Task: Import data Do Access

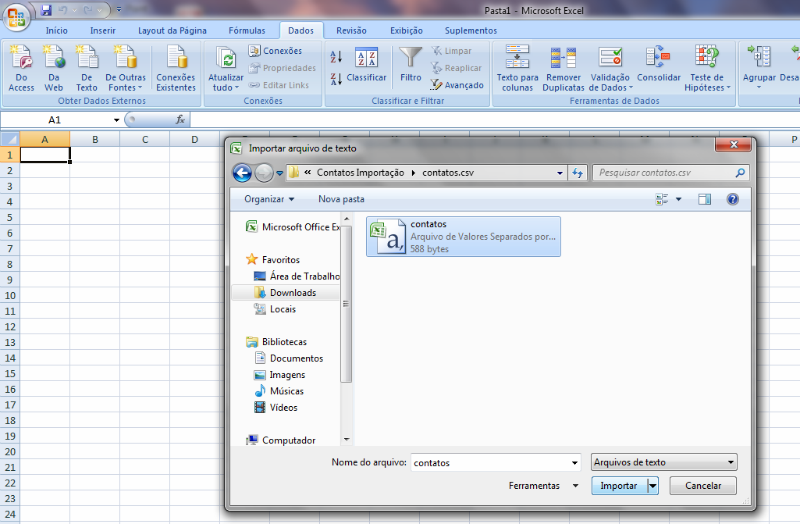Action: point(21,68)
